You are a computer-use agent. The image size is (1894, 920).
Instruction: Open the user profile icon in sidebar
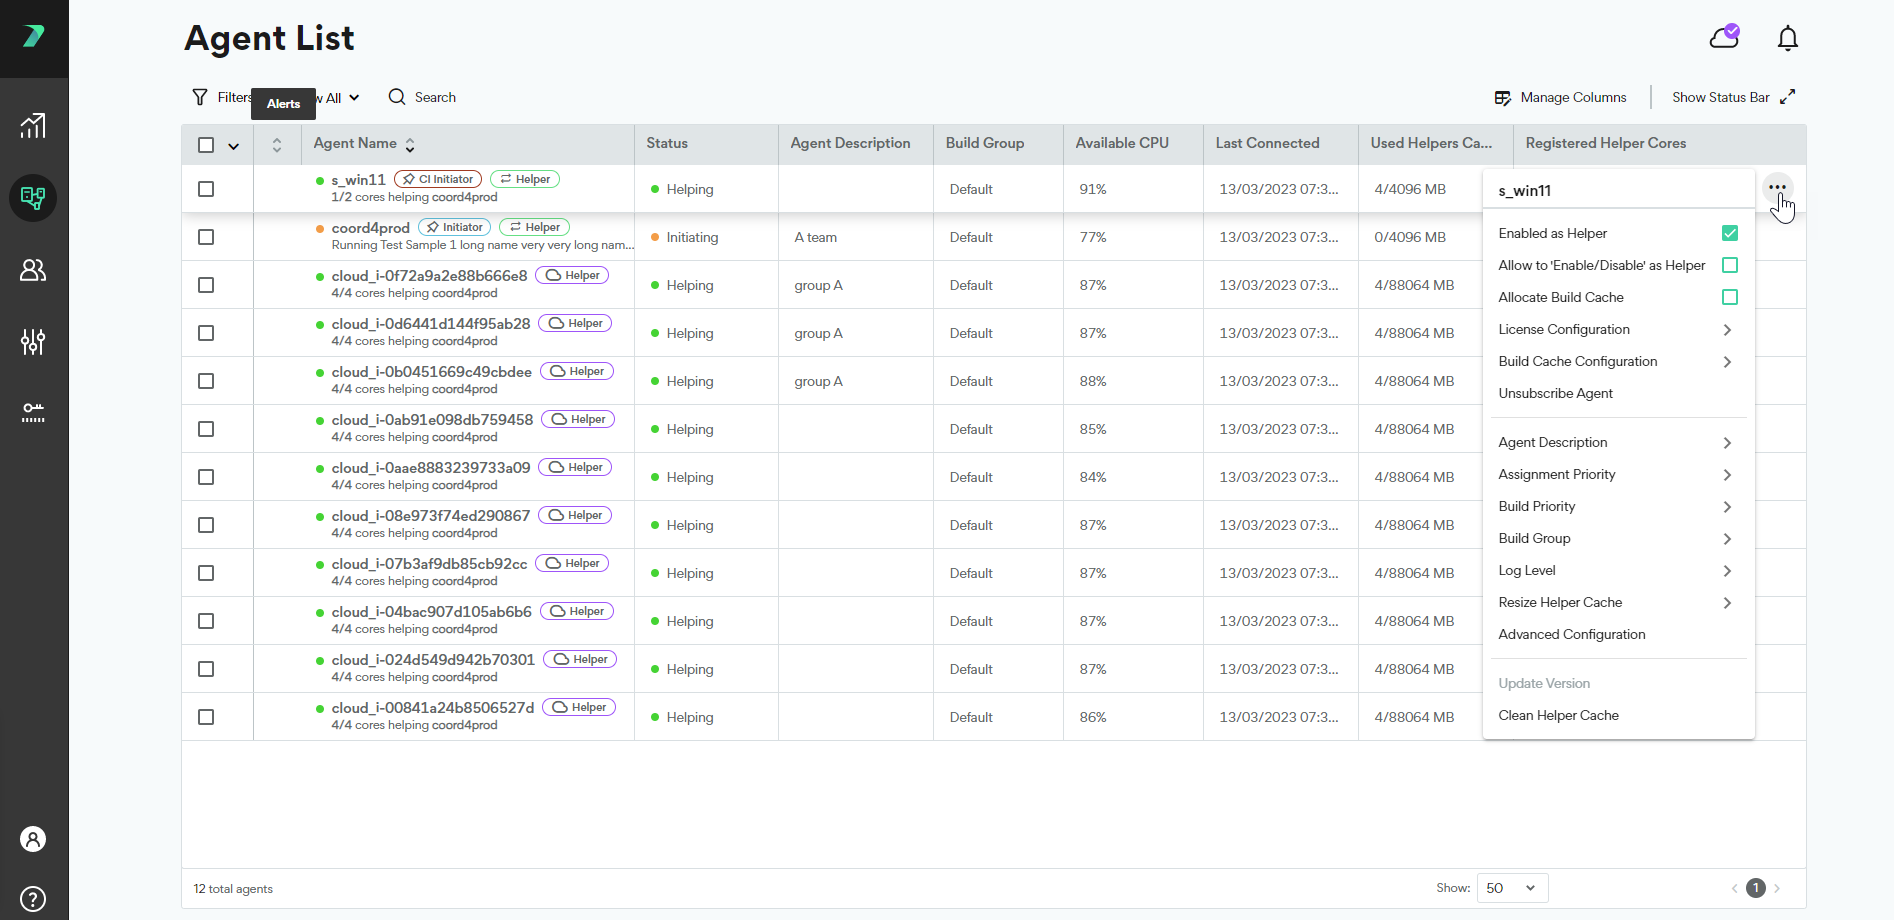coord(33,839)
